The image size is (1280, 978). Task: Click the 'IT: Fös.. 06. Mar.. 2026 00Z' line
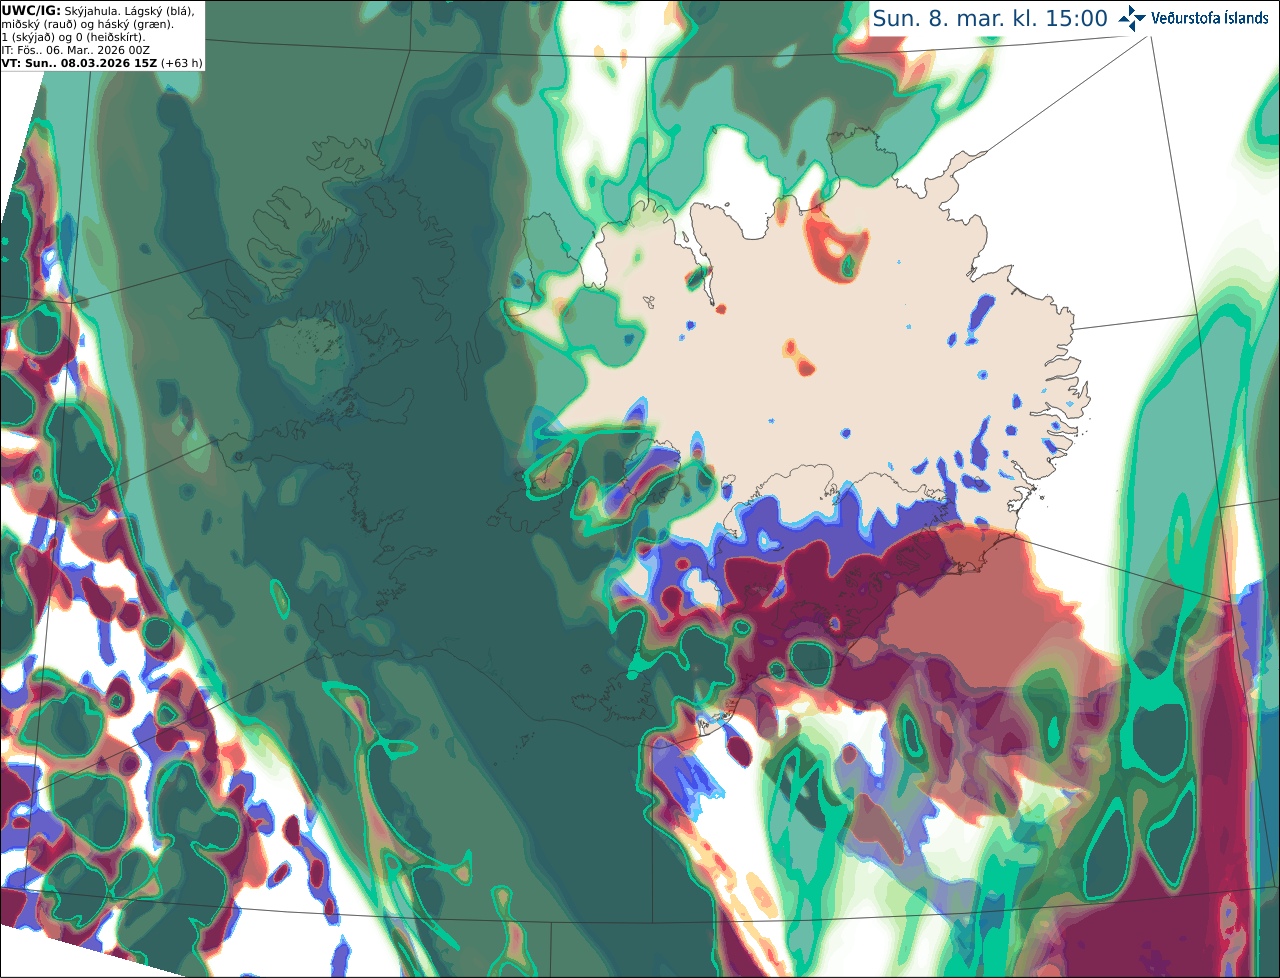pos(76,50)
